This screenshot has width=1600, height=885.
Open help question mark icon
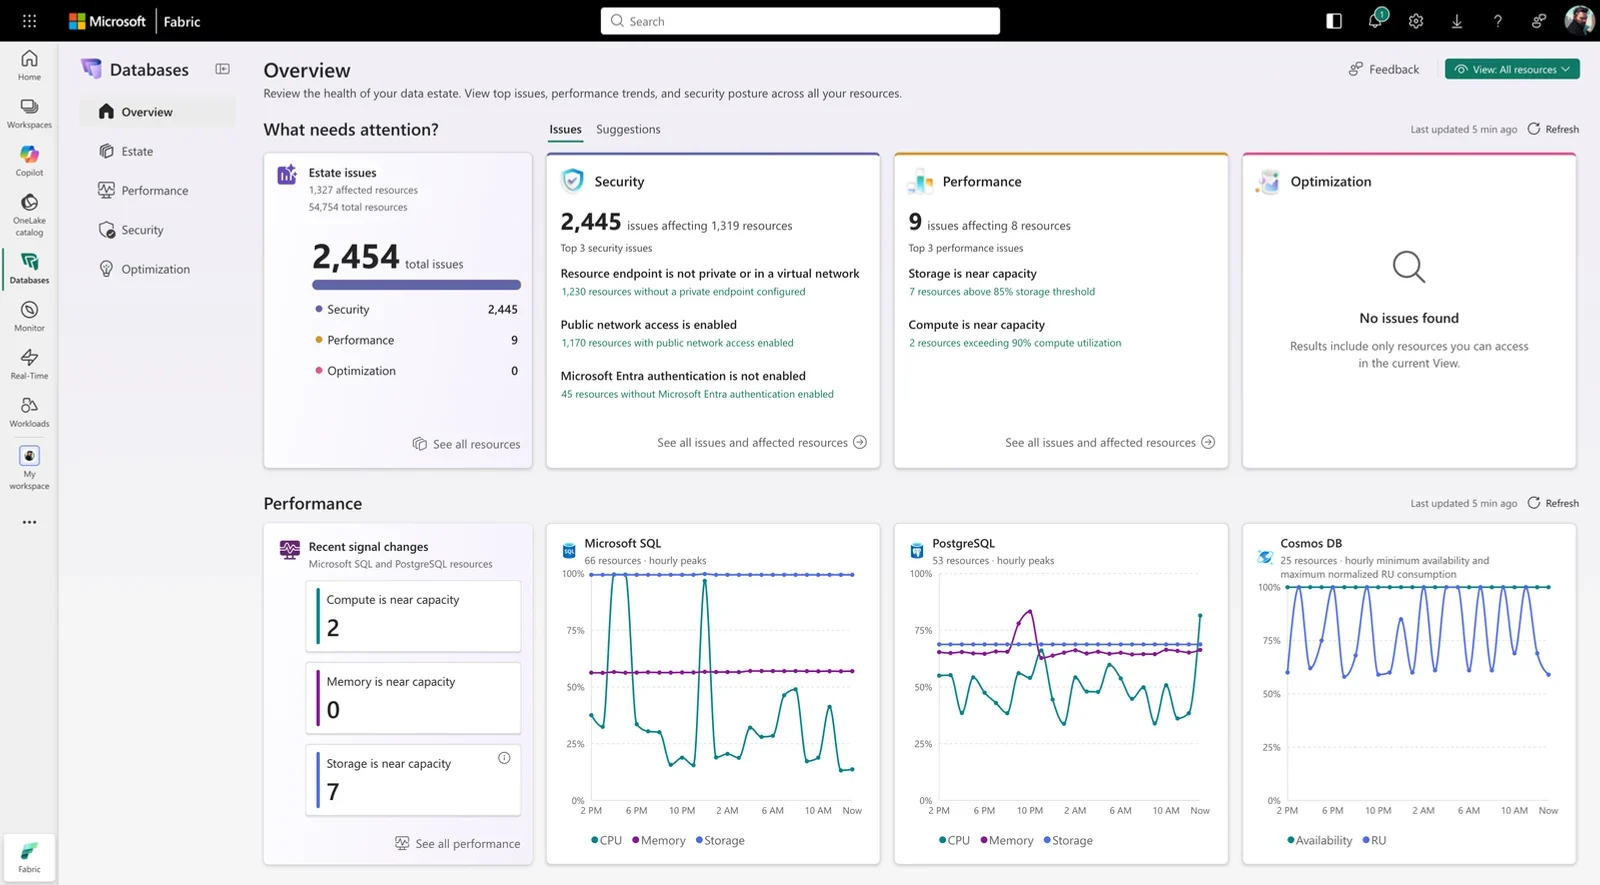[1497, 21]
